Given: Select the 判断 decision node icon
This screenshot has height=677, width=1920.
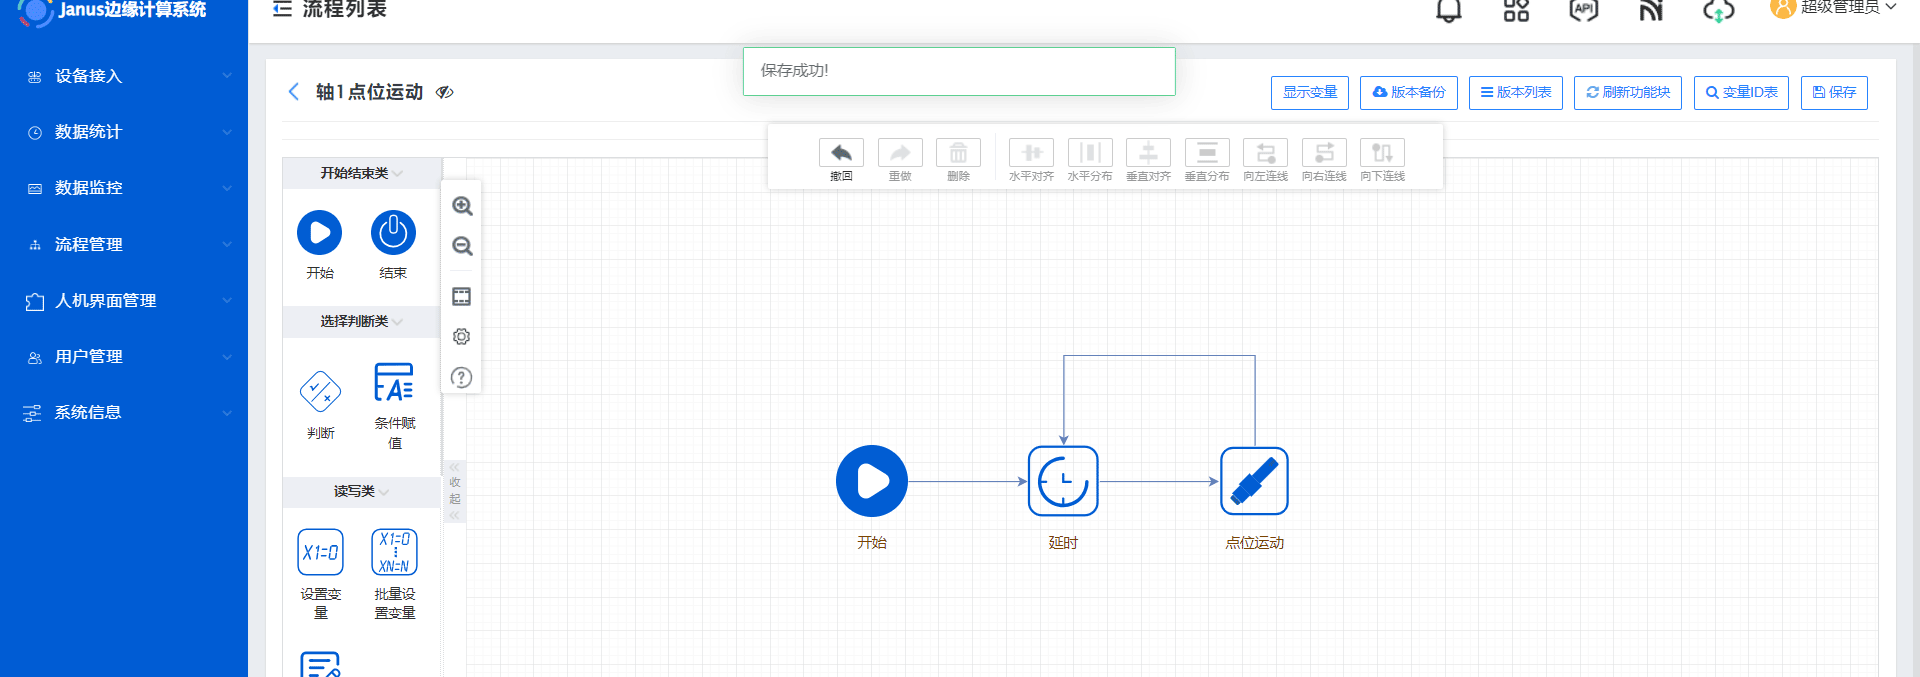Looking at the screenshot, I should (320, 391).
